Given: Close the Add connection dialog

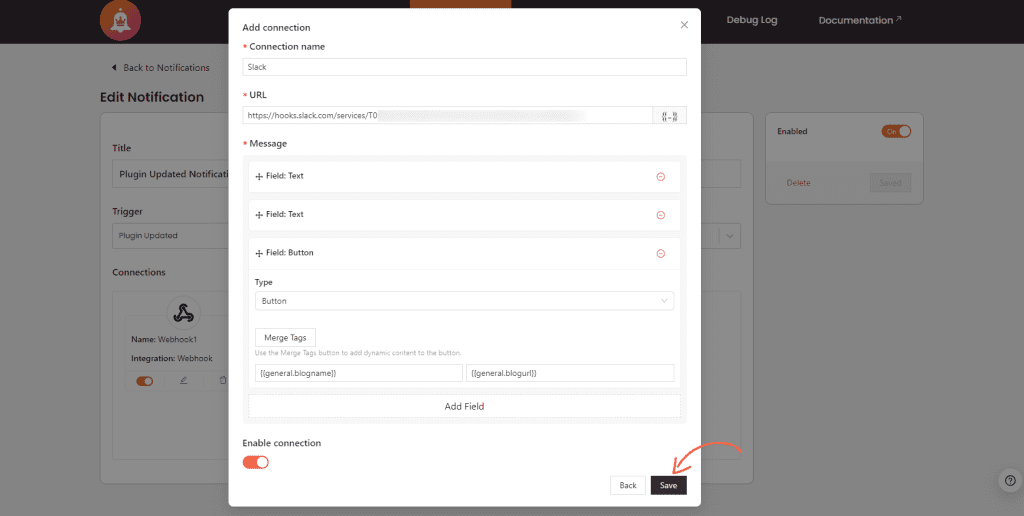Looking at the screenshot, I should [684, 25].
